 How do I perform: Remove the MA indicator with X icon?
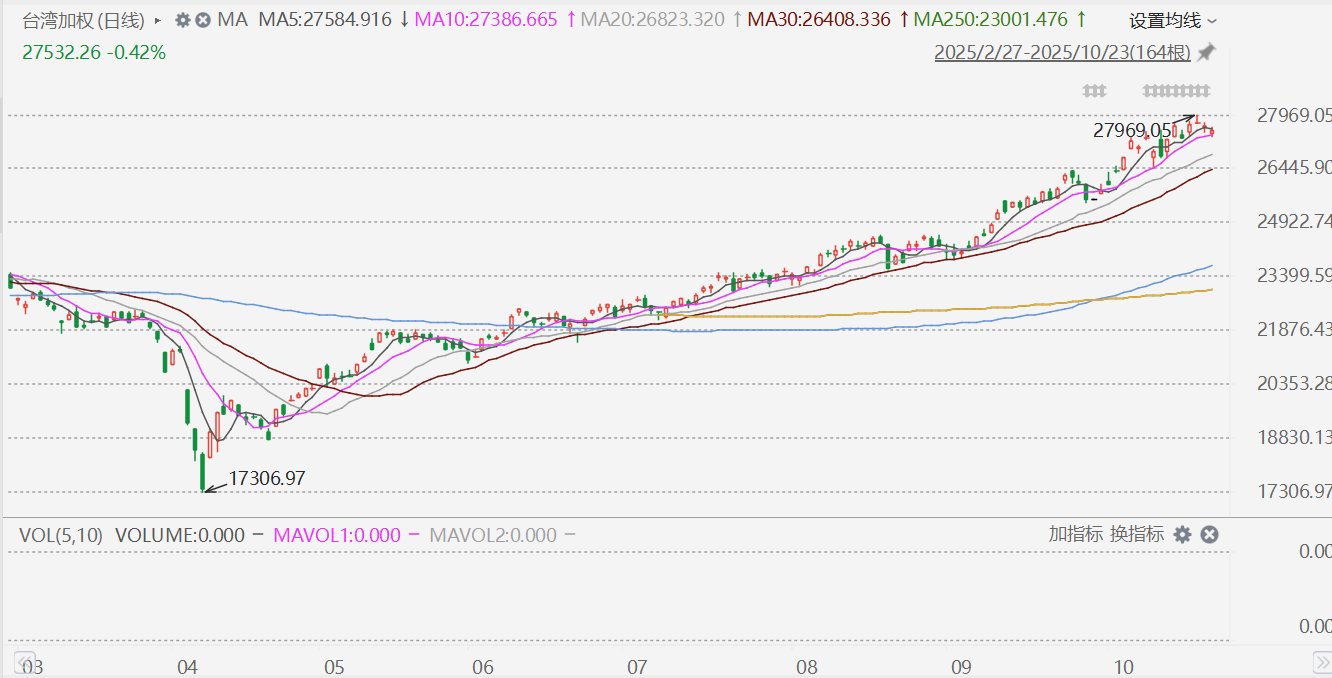point(203,20)
